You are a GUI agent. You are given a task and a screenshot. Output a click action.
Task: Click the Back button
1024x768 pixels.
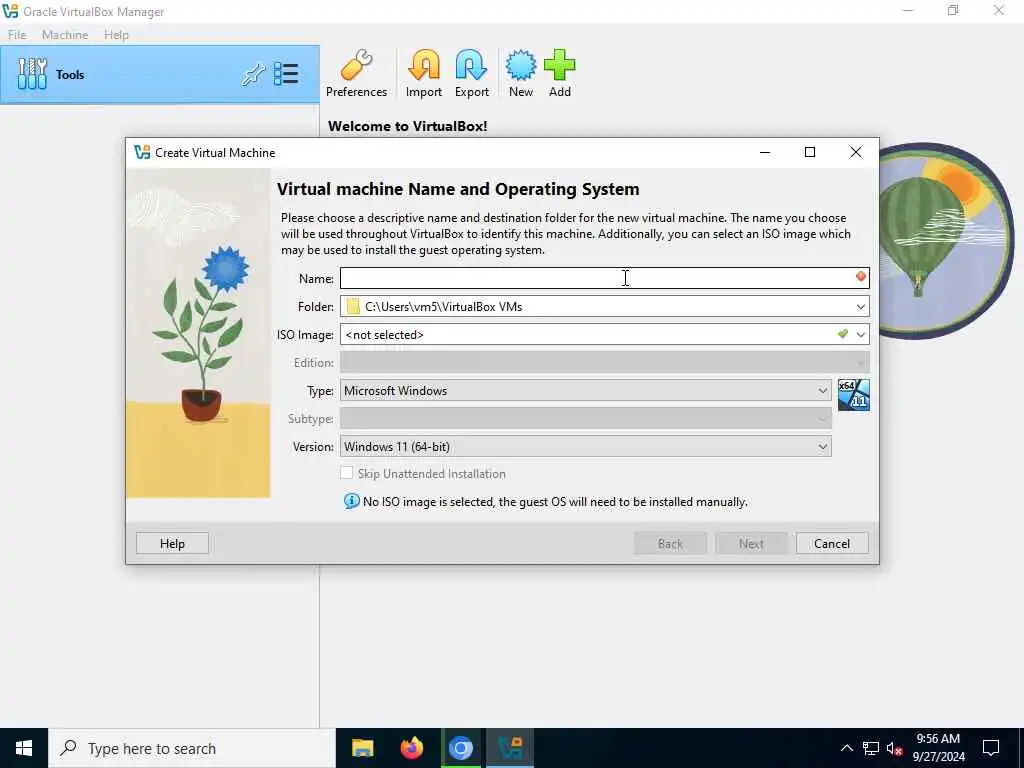(670, 543)
